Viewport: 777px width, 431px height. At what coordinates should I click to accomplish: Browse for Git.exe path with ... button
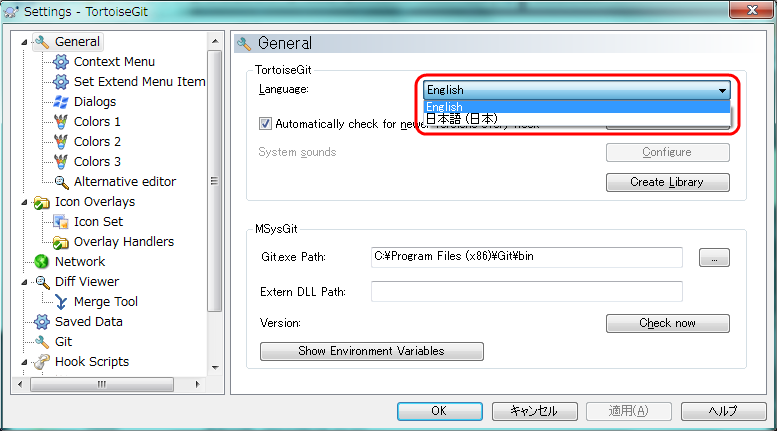[x=714, y=258]
